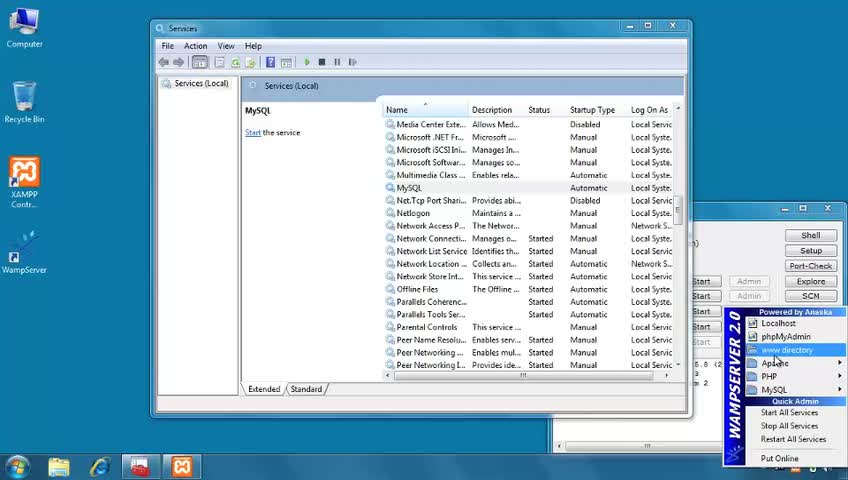Select the Network List Service row

[528, 251]
